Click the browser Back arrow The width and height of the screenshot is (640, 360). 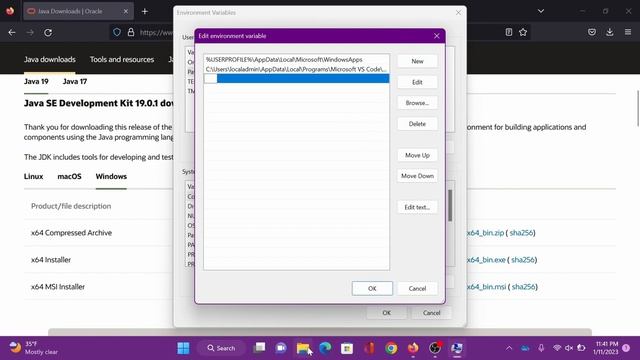pyautogui.click(x=12, y=32)
